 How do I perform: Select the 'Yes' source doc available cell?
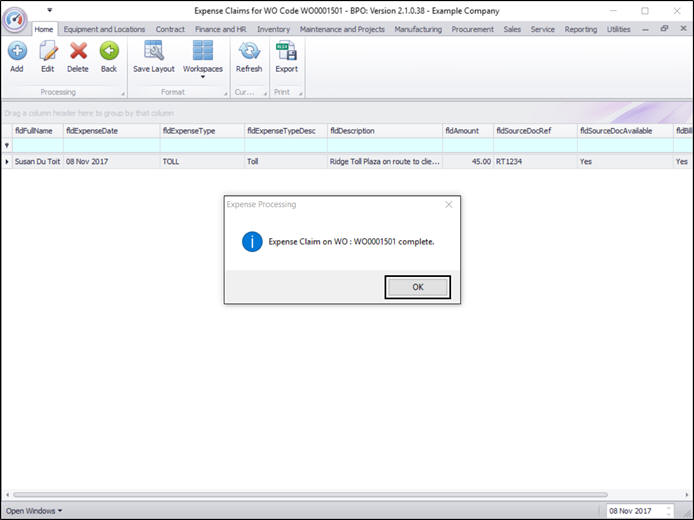coord(625,162)
